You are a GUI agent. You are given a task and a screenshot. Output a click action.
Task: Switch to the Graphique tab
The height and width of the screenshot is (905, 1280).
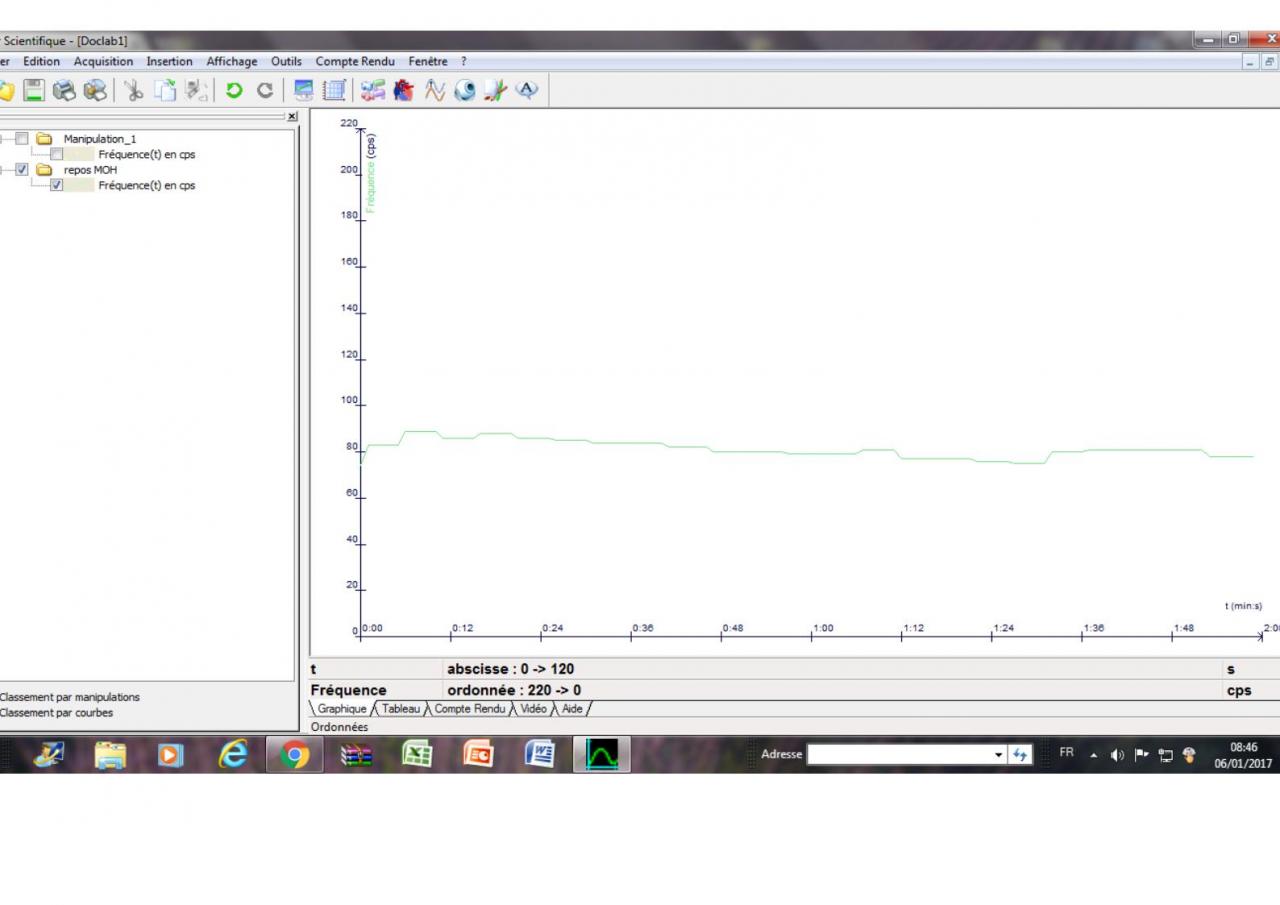click(342, 709)
